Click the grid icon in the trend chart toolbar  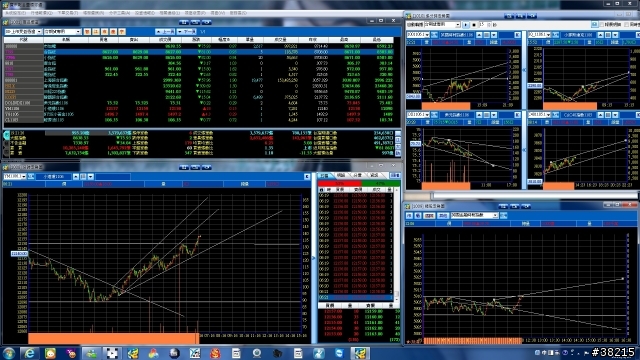coord(83,176)
